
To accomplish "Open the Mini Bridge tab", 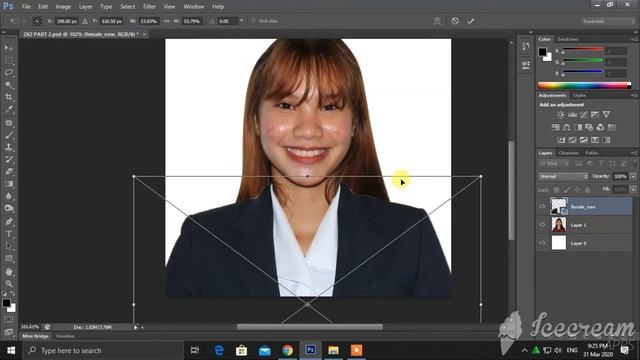I will 36,336.
